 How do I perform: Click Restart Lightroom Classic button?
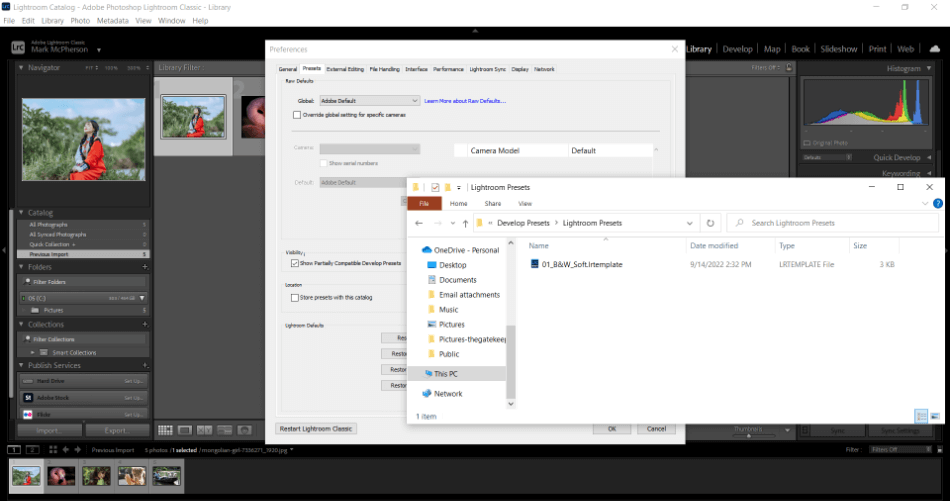coord(316,428)
